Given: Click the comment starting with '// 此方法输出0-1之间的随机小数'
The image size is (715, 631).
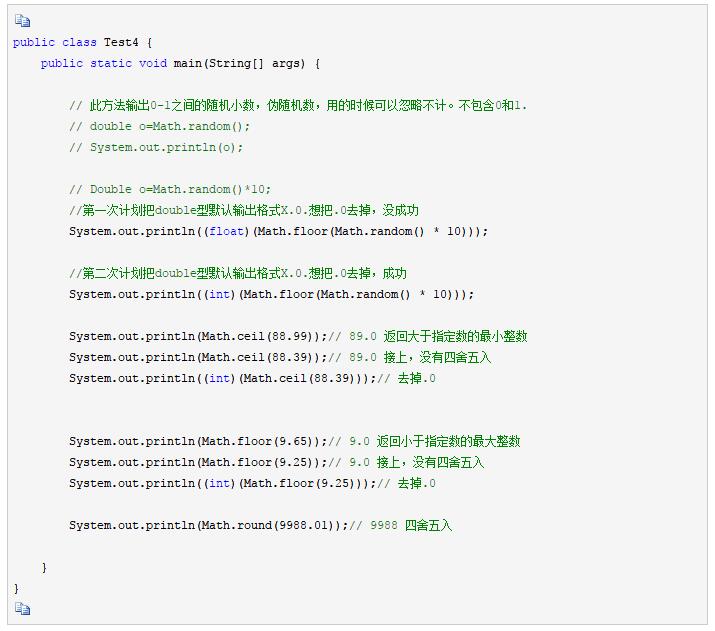Looking at the screenshot, I should pos(298,105).
